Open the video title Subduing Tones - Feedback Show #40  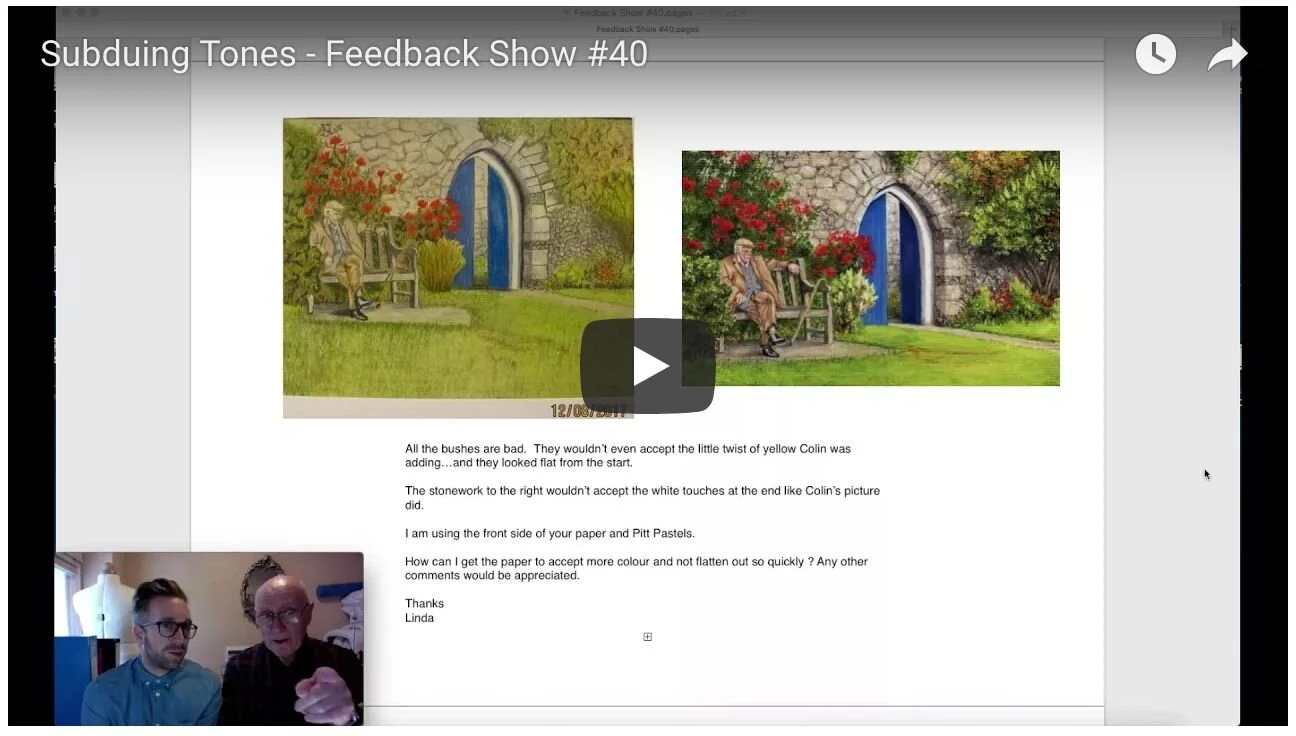click(x=344, y=54)
